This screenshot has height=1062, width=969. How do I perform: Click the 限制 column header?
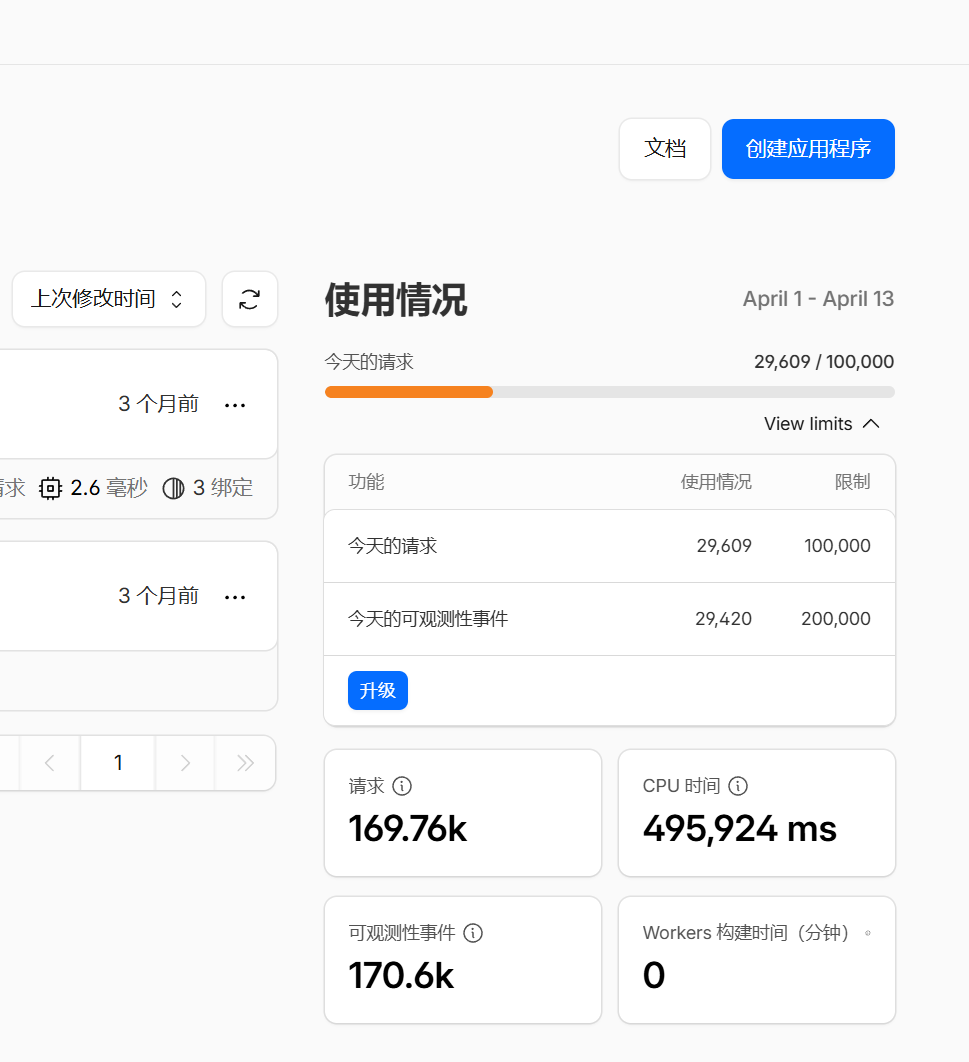(853, 482)
